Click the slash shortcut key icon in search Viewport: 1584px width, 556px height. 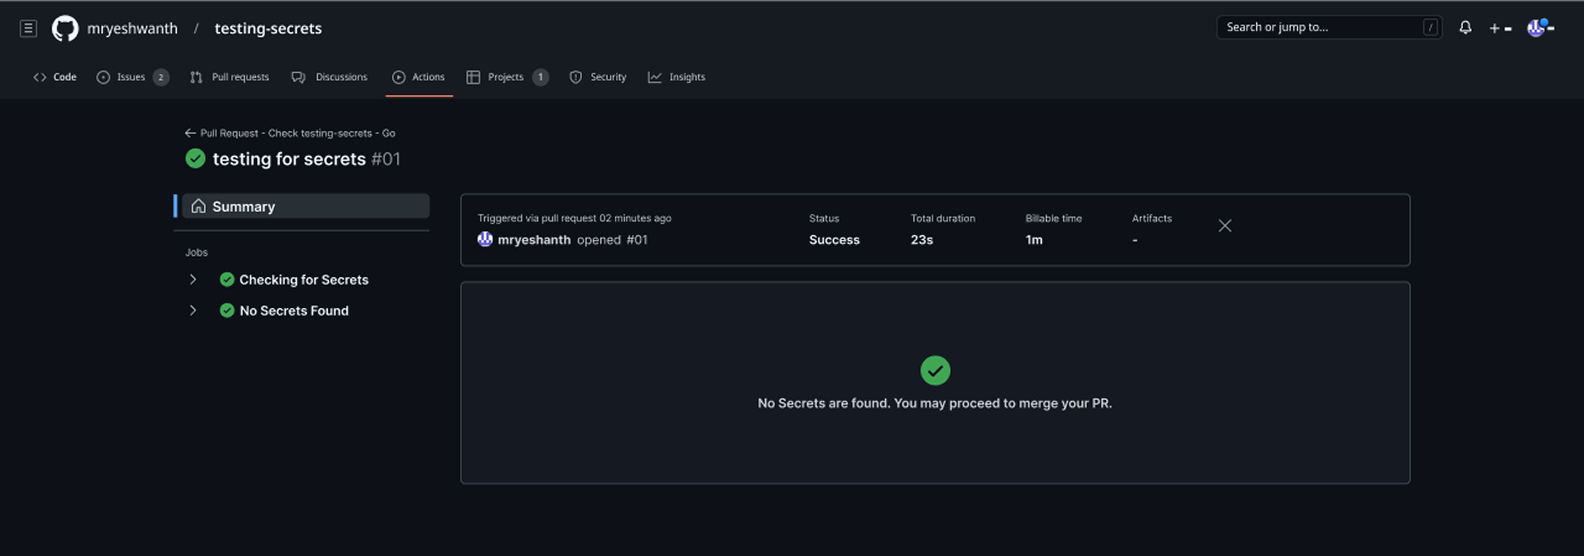coord(1431,27)
